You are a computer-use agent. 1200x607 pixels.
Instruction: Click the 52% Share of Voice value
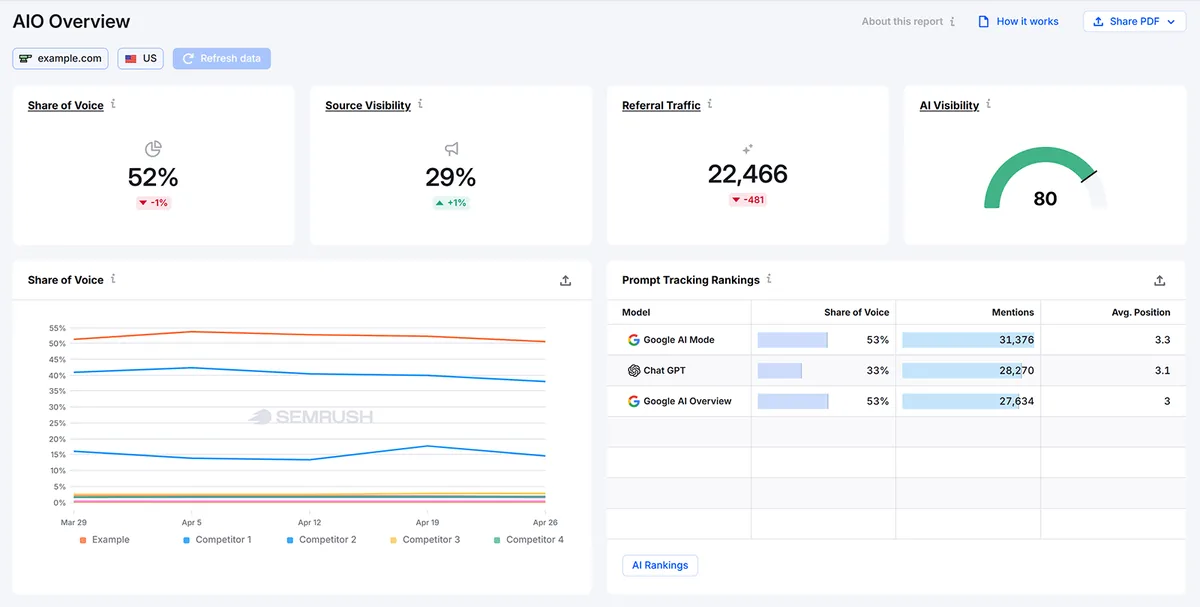[153, 178]
